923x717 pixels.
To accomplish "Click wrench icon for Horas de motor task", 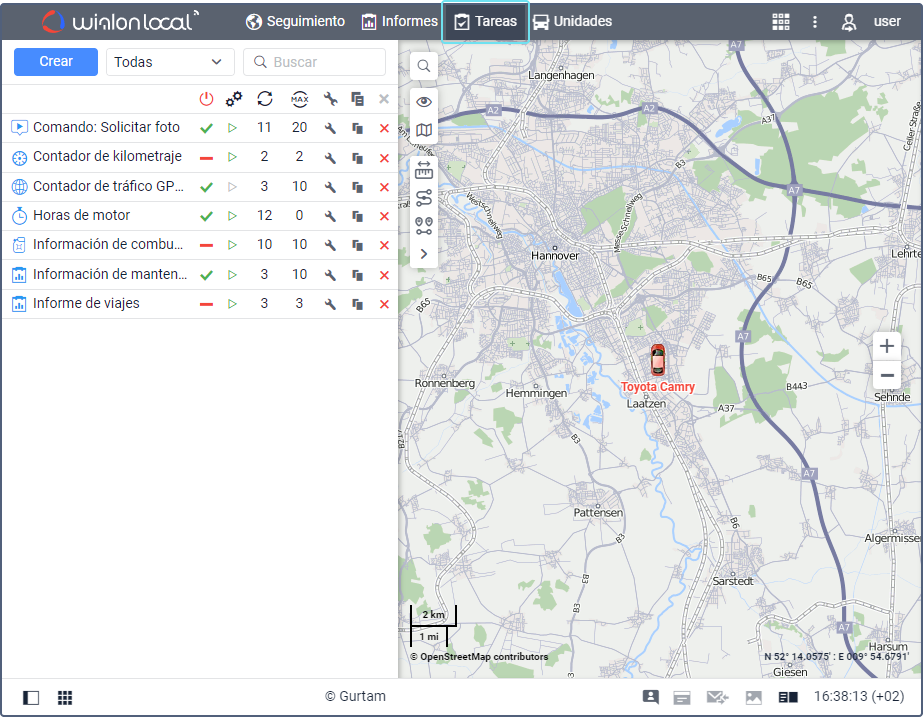I will [x=330, y=216].
